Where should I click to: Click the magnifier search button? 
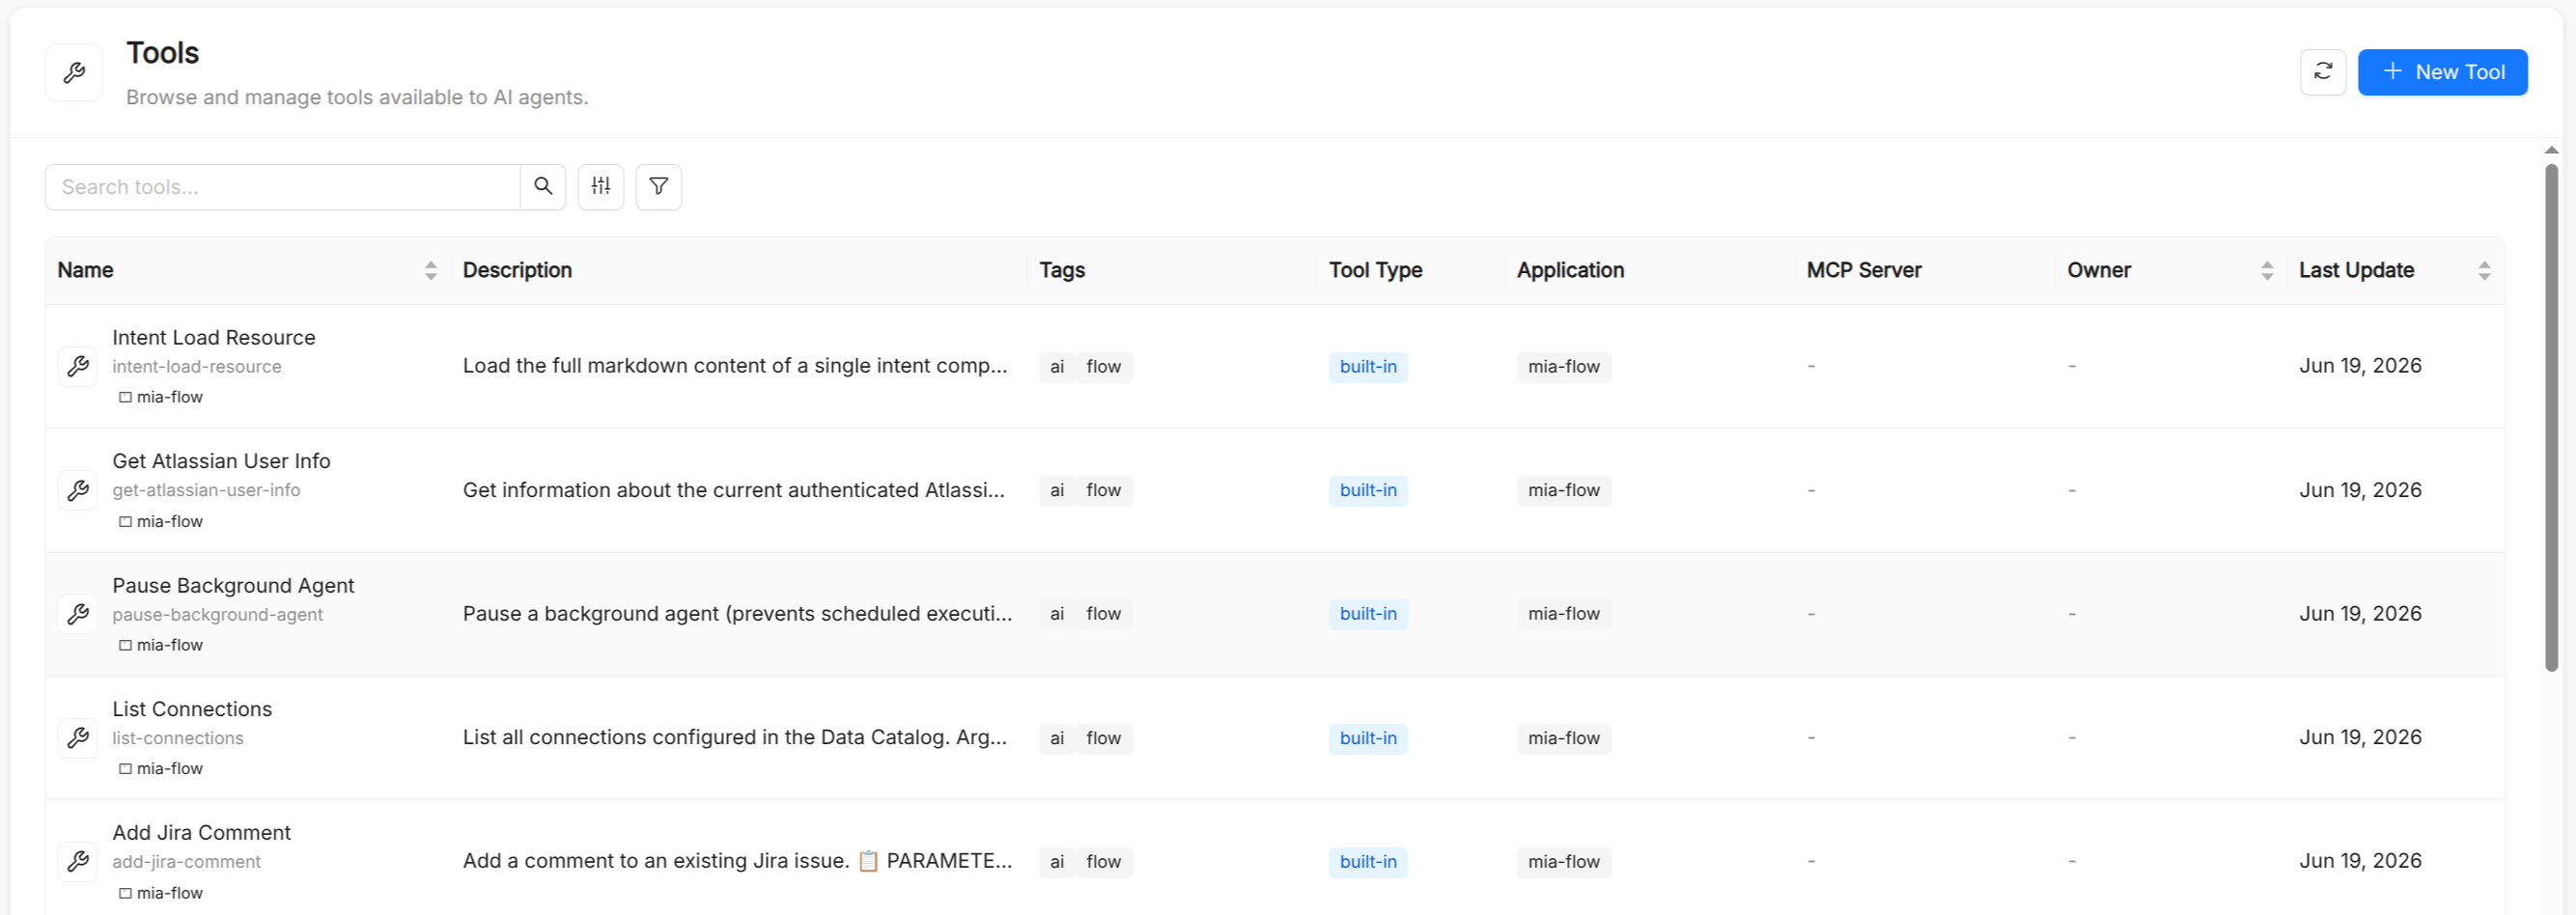tap(543, 187)
